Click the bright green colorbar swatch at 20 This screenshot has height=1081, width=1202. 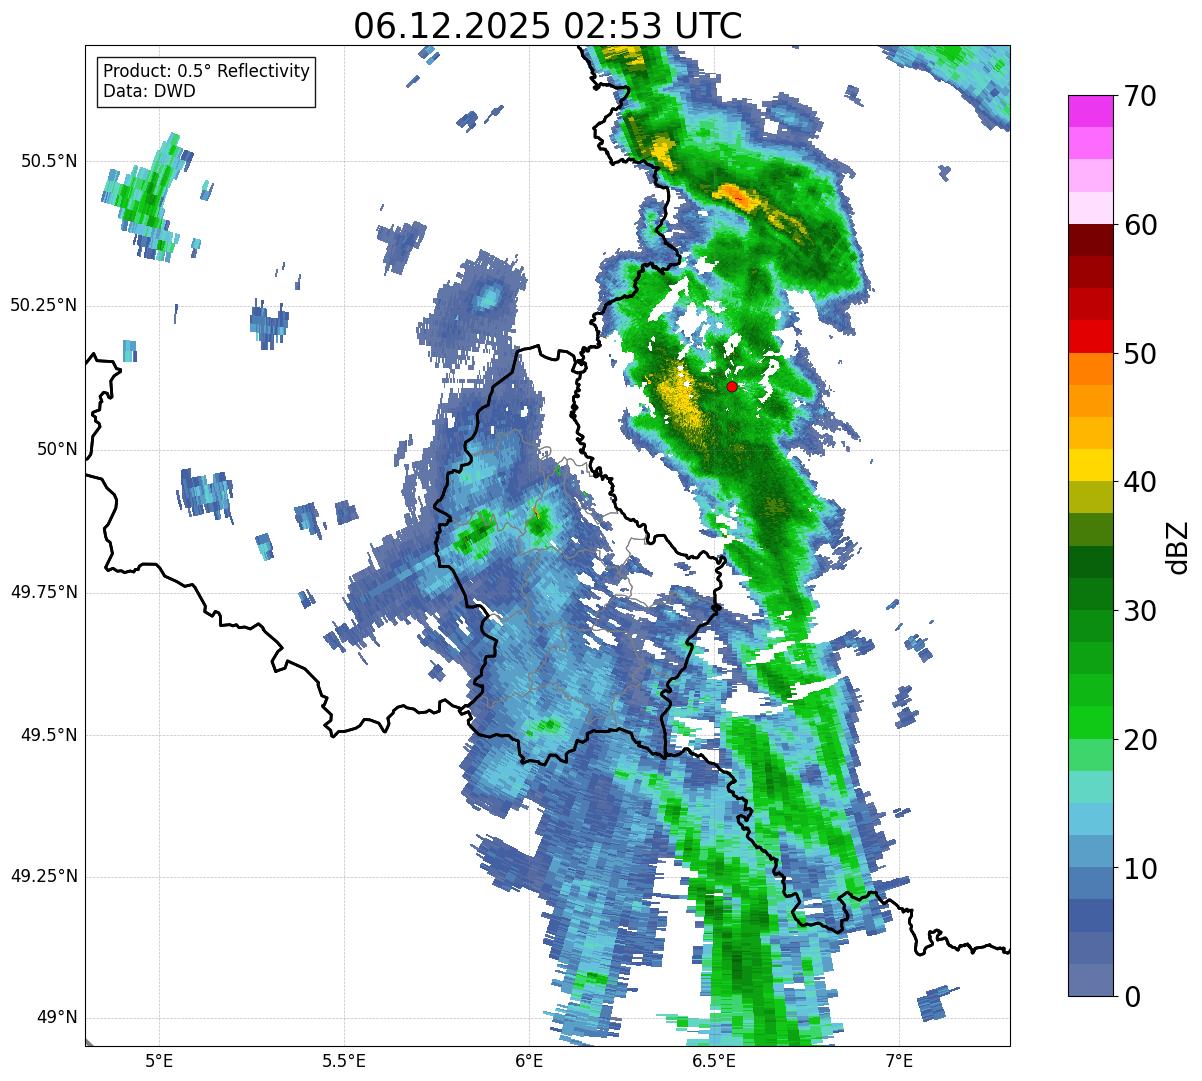click(x=1089, y=723)
